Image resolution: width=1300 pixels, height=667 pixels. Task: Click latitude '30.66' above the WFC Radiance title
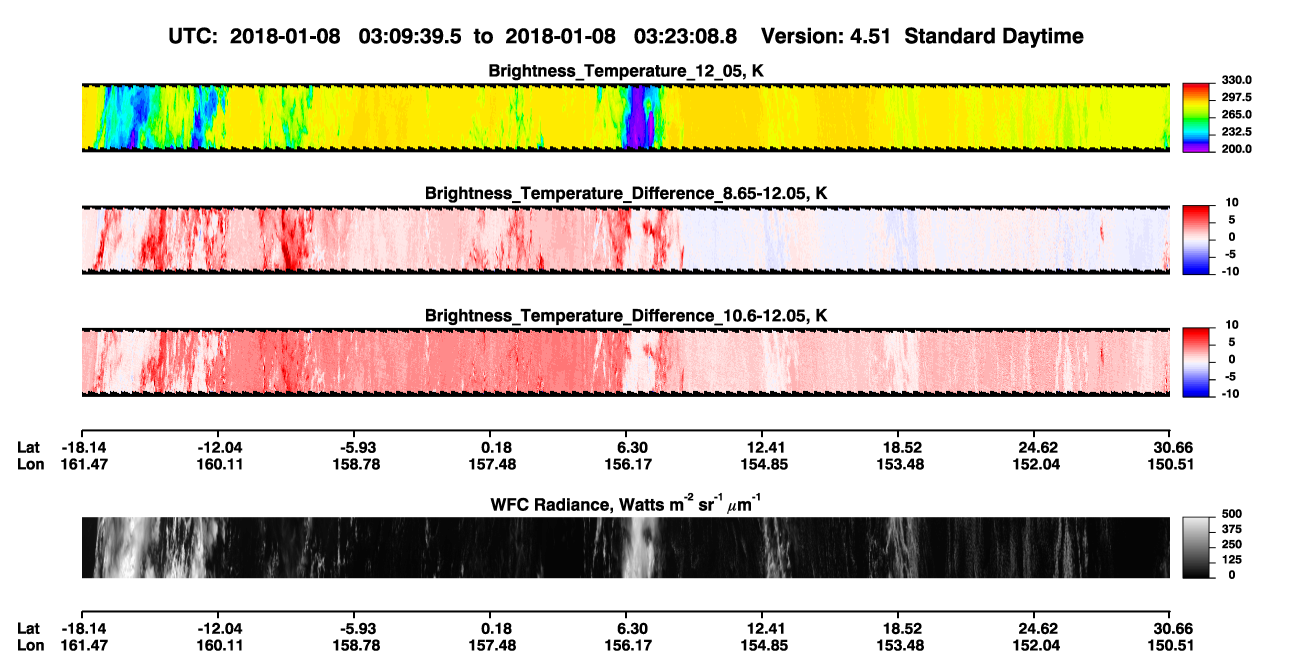click(x=1171, y=447)
